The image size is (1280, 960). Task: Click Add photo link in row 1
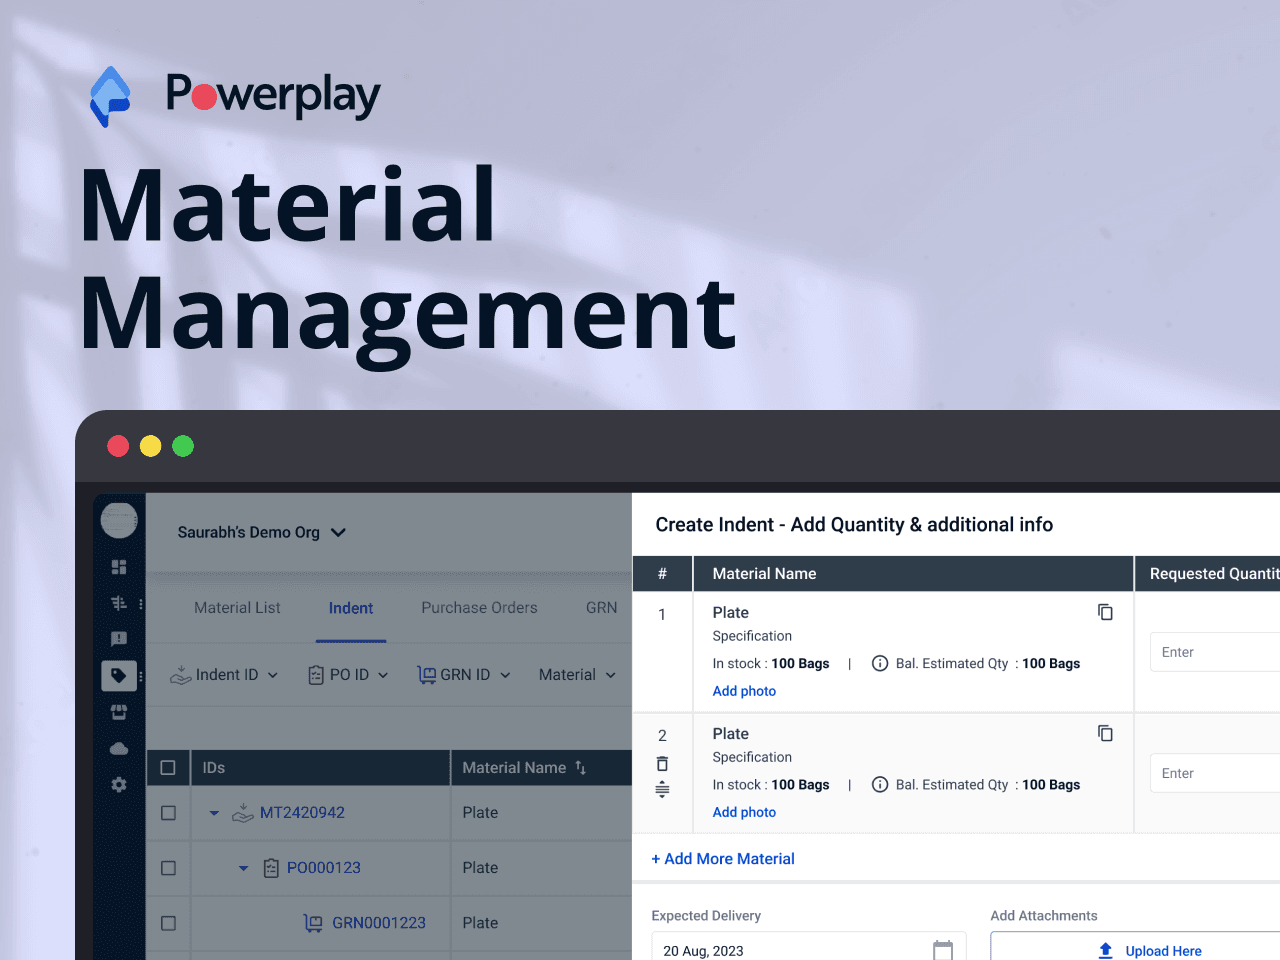(744, 691)
